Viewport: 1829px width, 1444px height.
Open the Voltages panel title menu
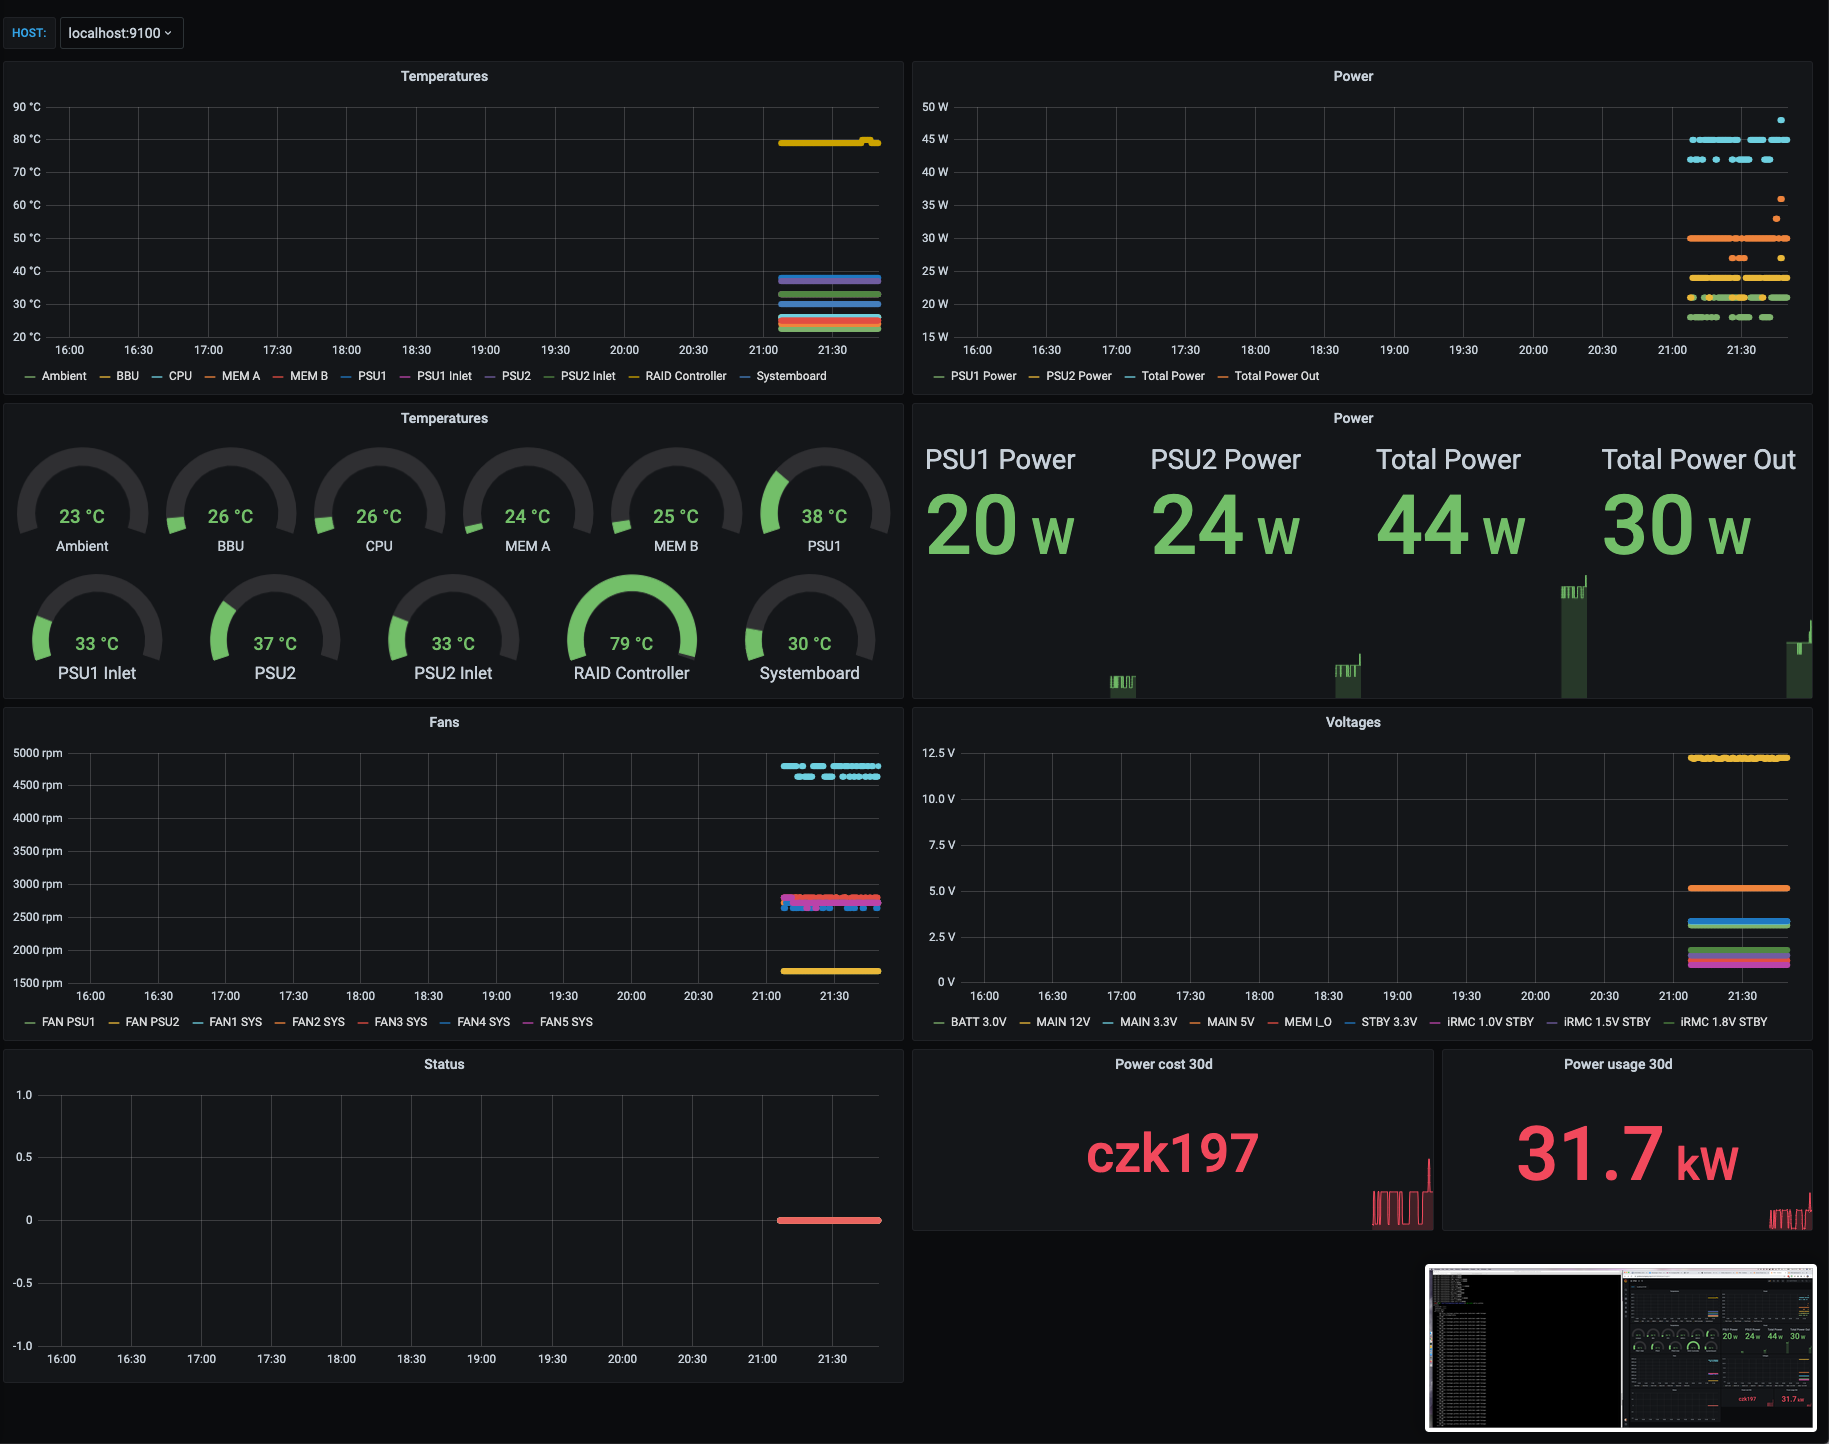[1353, 722]
